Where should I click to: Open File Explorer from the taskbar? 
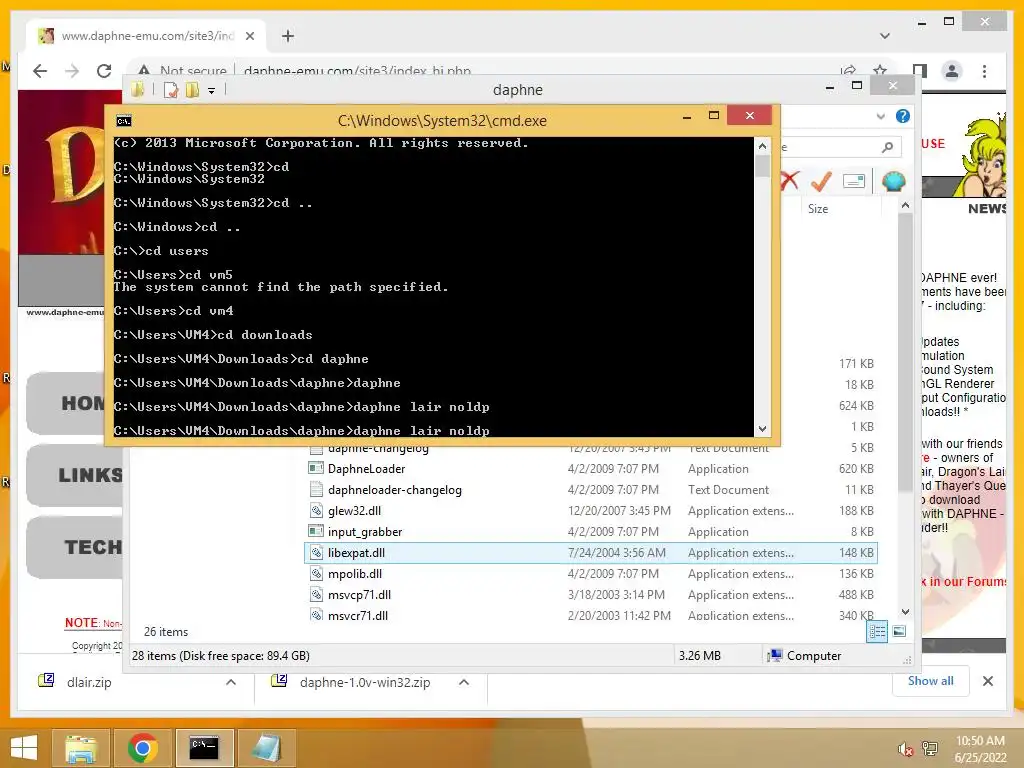(x=81, y=748)
